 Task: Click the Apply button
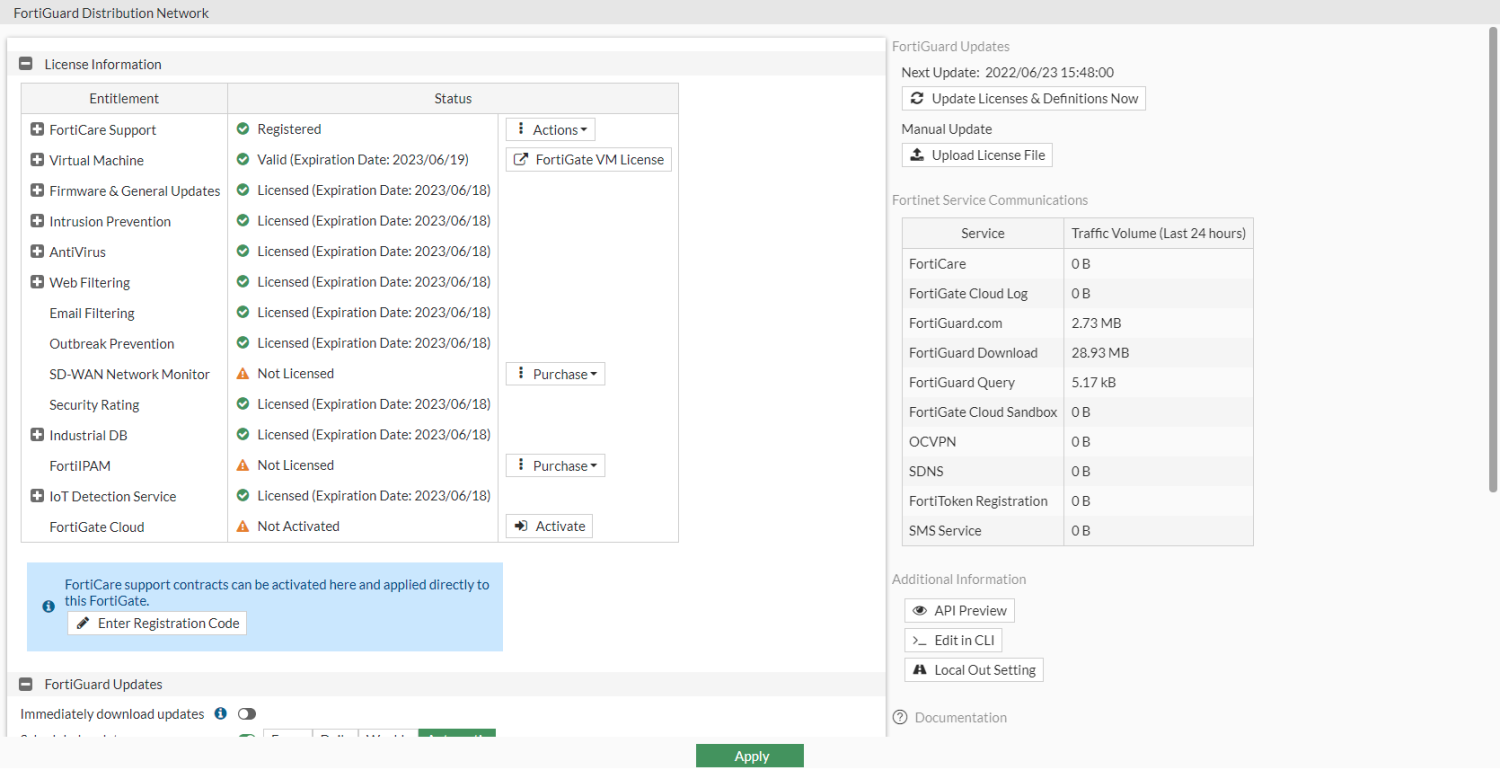749,755
